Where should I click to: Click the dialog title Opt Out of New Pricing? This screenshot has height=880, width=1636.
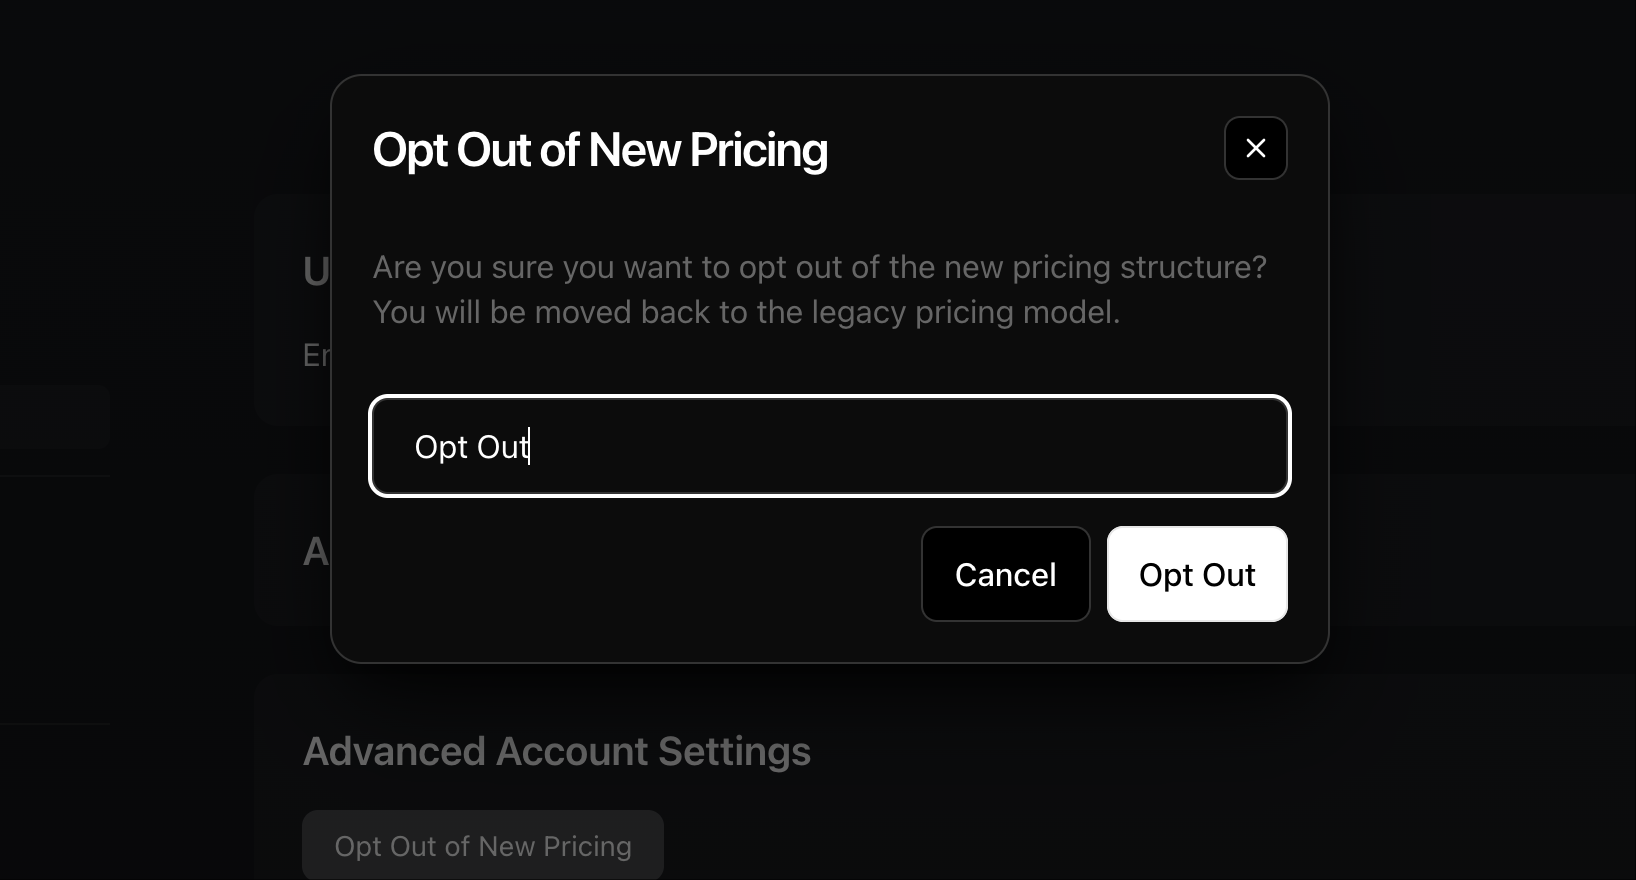coord(600,150)
